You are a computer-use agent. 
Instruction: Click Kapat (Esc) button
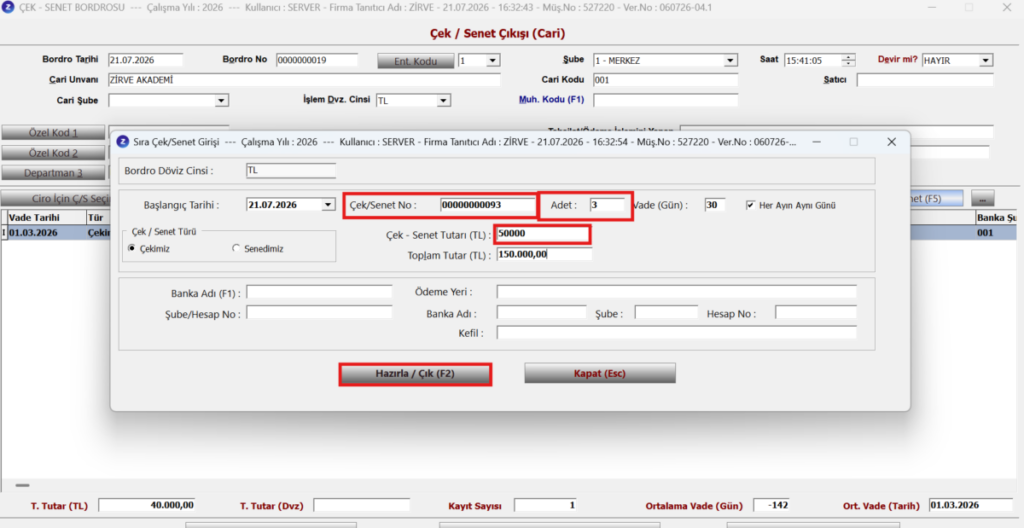(x=600, y=374)
